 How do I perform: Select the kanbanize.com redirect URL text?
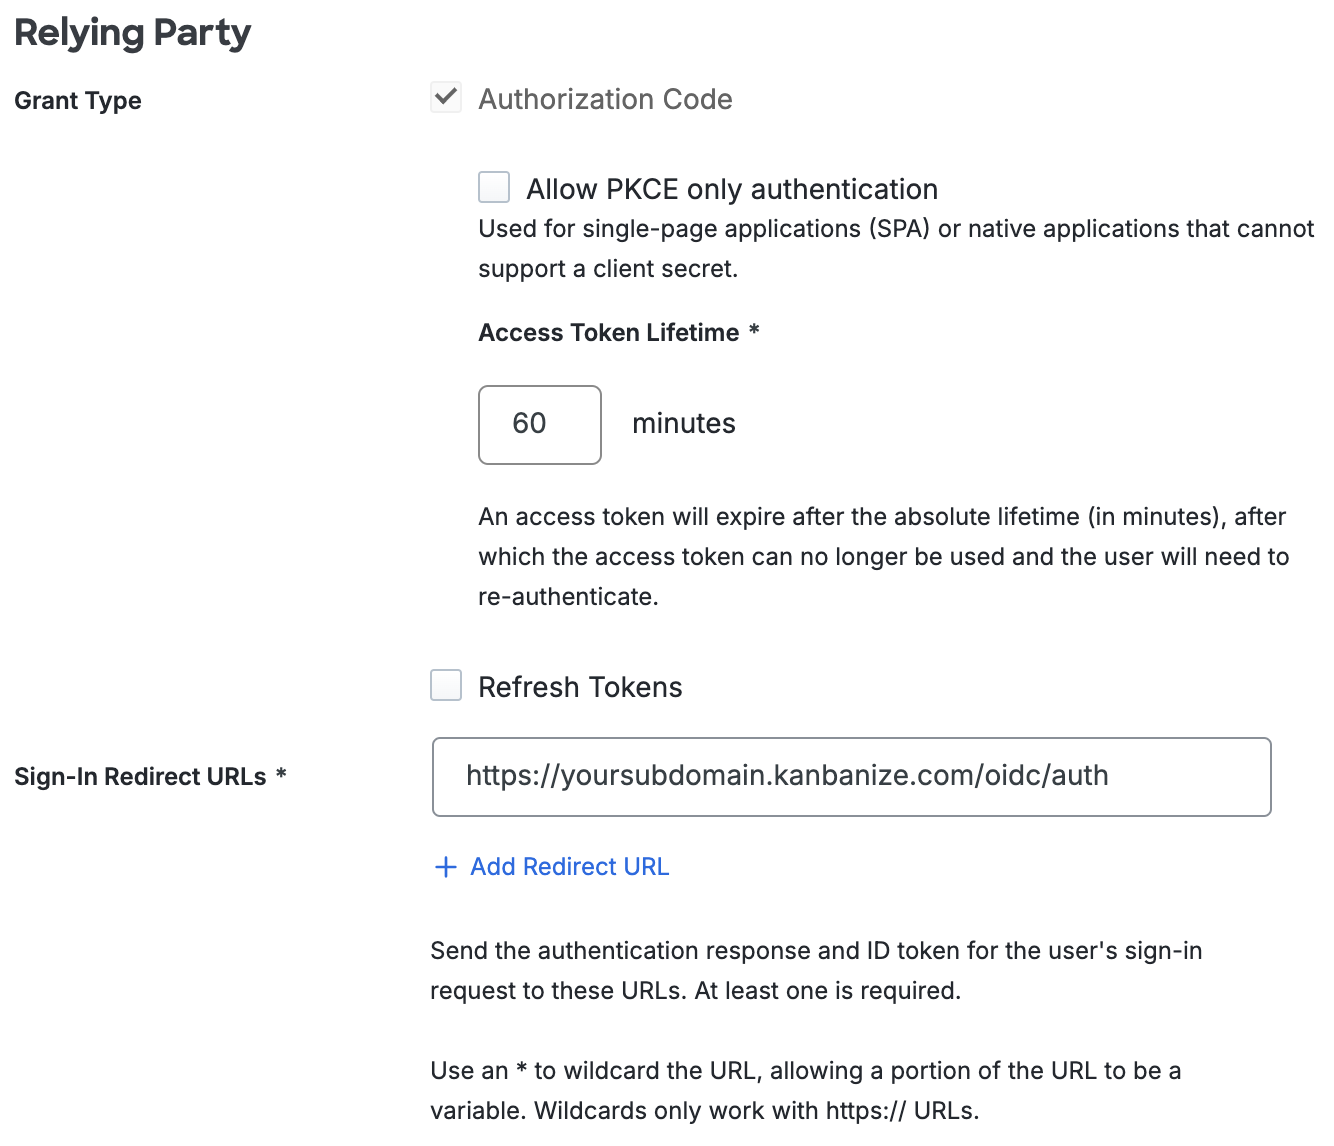tap(788, 775)
